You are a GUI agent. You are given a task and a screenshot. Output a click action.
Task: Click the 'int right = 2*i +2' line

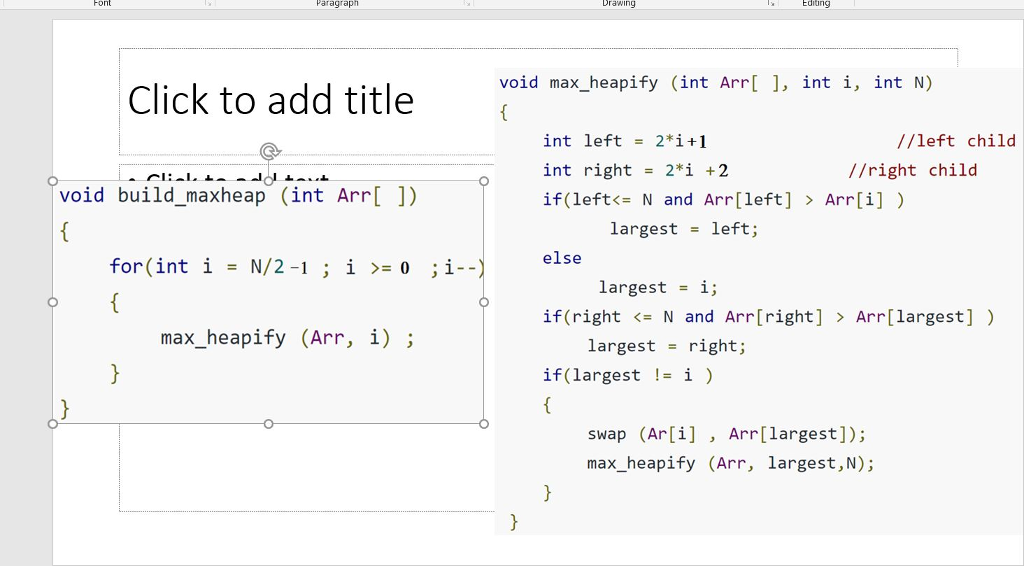pyautogui.click(x=635, y=170)
